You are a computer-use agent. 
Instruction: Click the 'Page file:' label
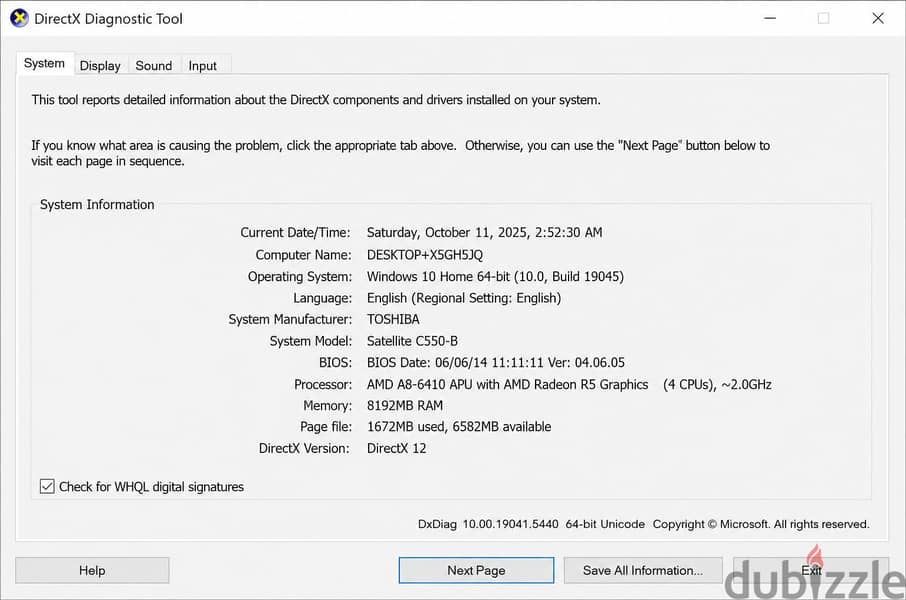[326, 427]
